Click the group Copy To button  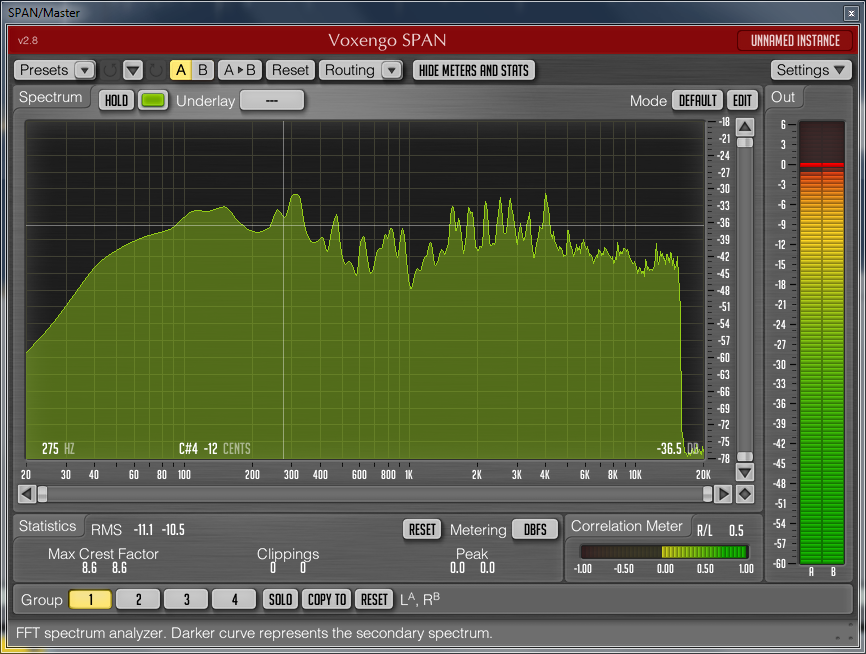(327, 599)
